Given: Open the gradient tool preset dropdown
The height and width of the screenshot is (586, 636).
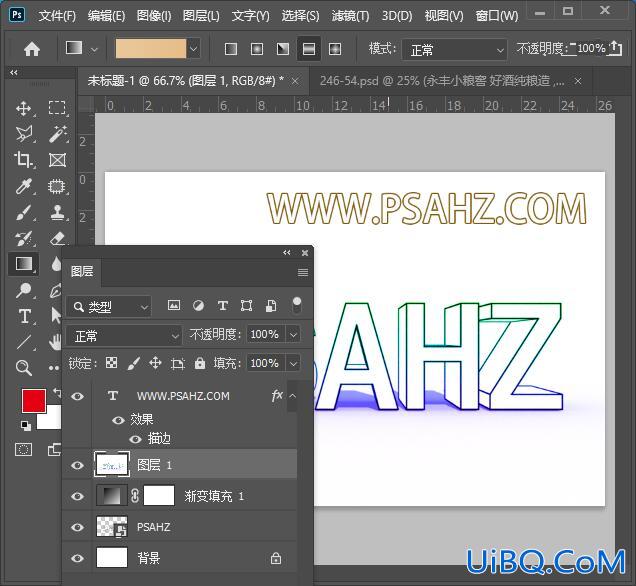Looking at the screenshot, I should coord(94,49).
